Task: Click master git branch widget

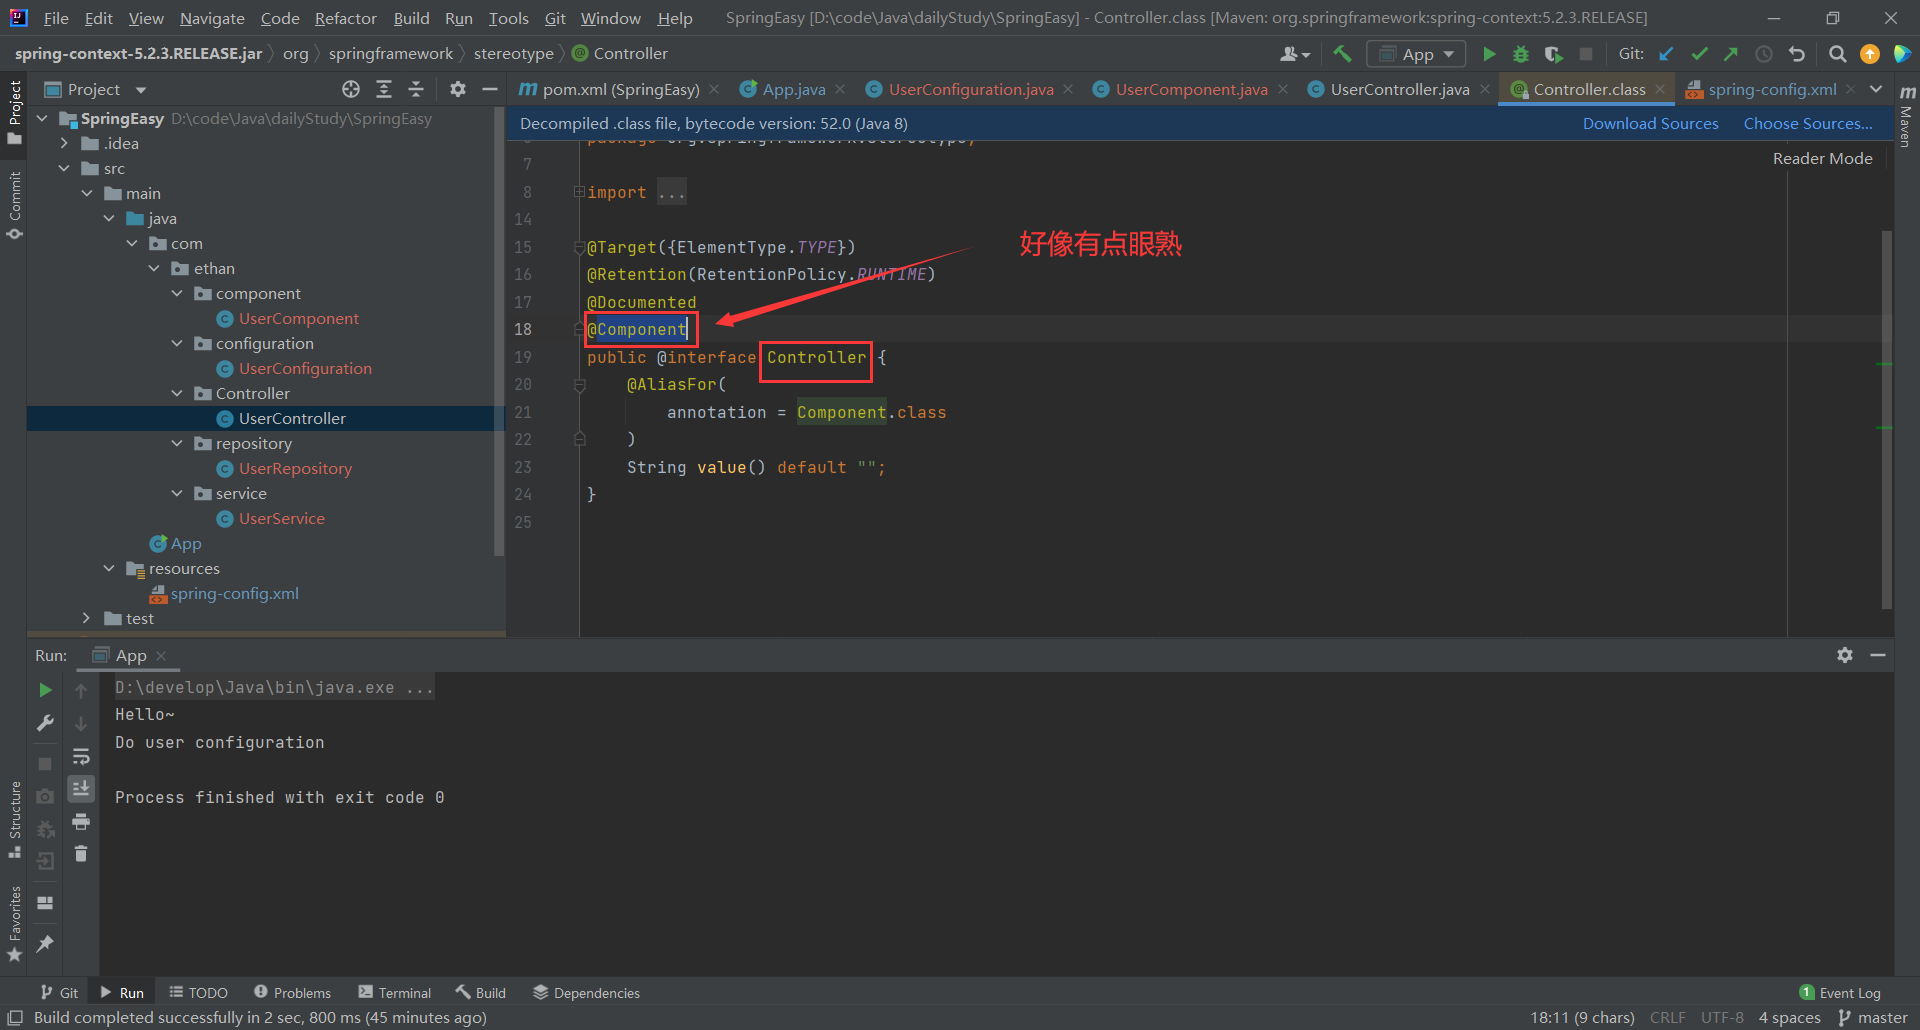Action: click(1873, 1017)
